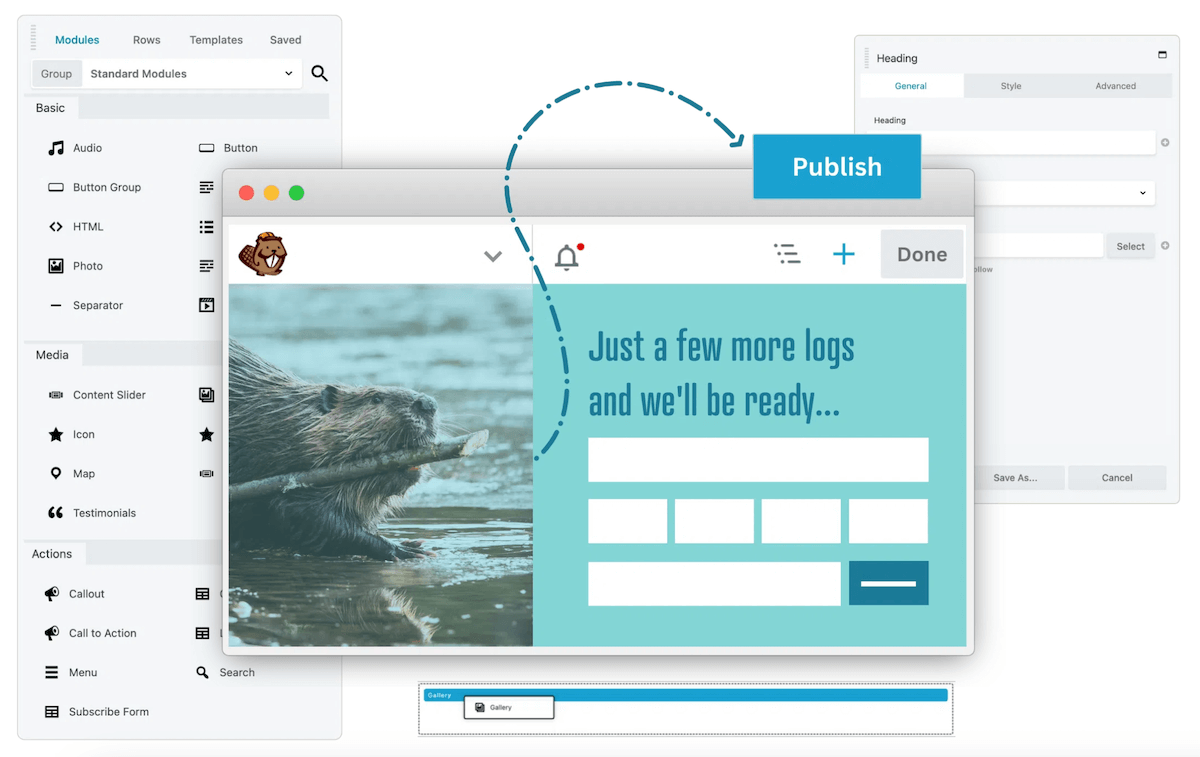Collapse the Basic modules section
Viewport: 1200px width, 757px height.
coord(50,108)
